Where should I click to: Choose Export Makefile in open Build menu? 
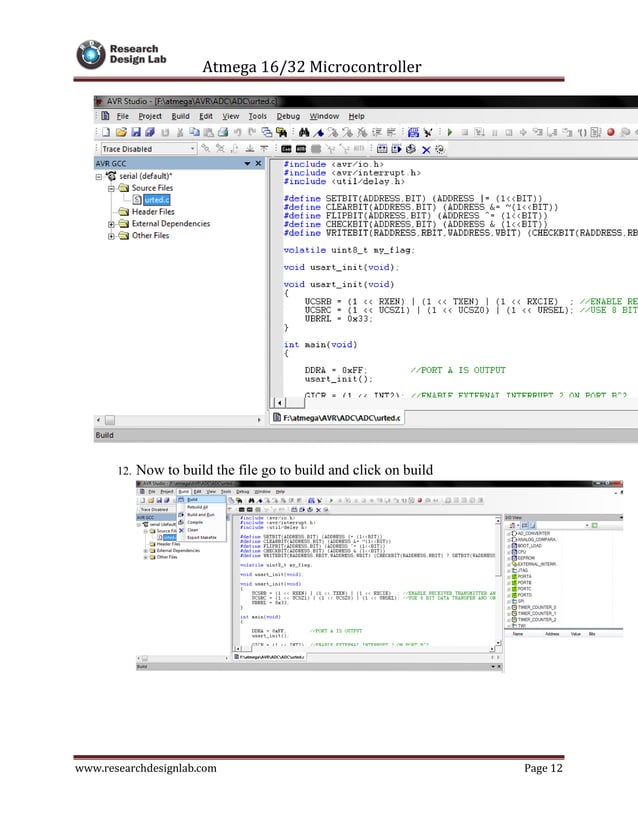coord(200,537)
